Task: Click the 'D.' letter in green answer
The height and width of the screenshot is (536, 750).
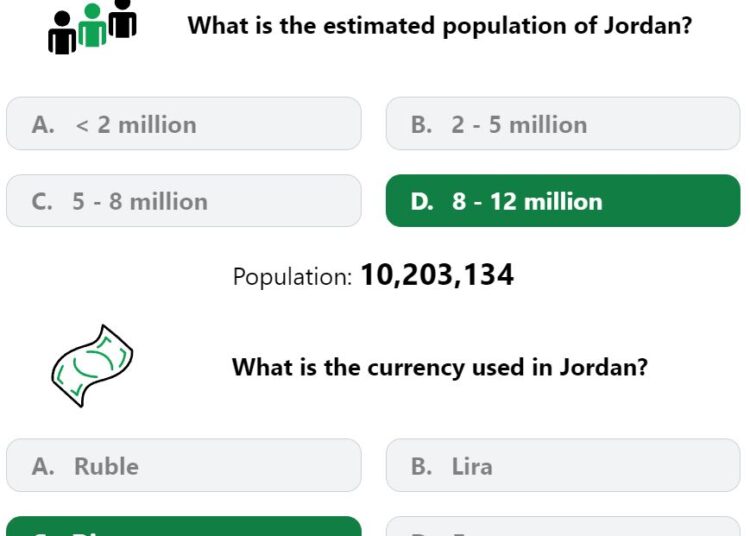Action: [422, 201]
